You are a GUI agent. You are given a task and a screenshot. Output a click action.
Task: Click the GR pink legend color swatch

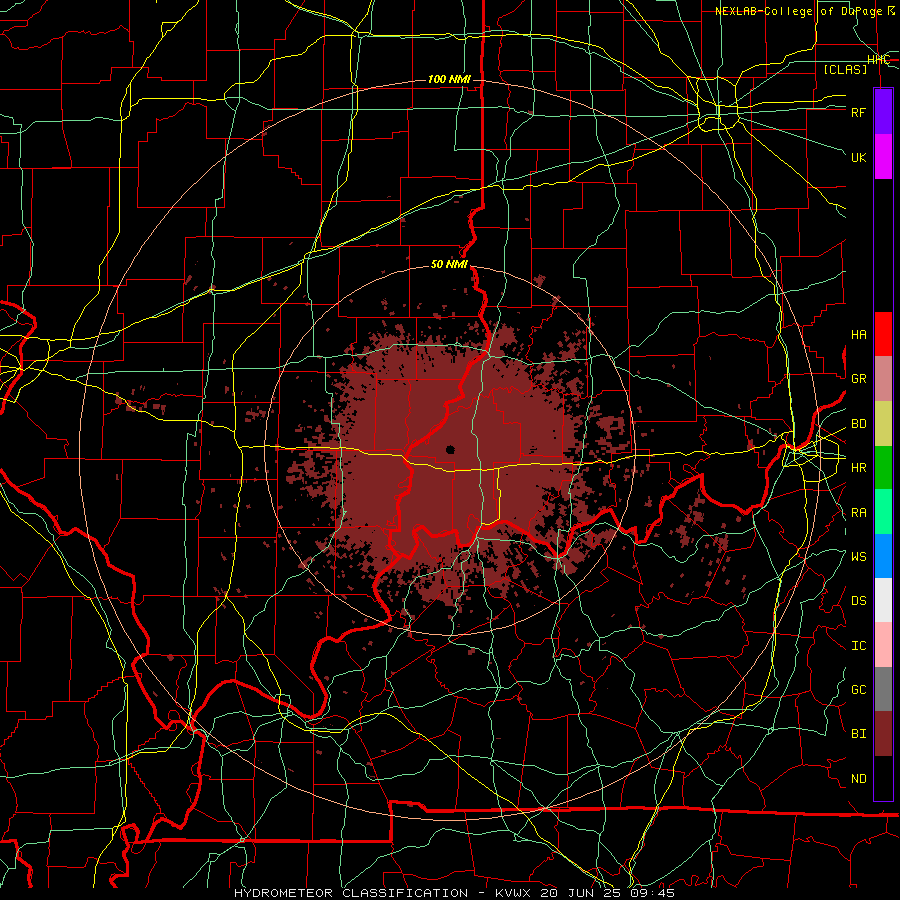[x=883, y=379]
